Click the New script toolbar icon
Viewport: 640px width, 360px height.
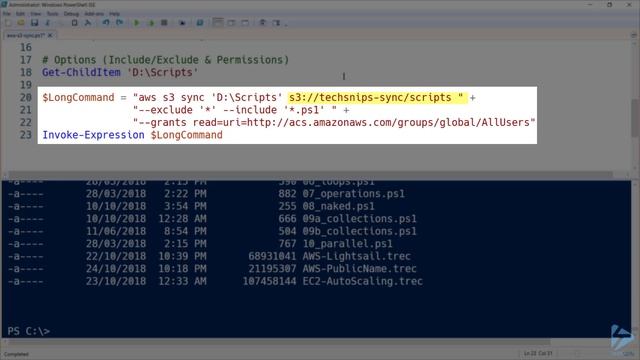(8, 23)
